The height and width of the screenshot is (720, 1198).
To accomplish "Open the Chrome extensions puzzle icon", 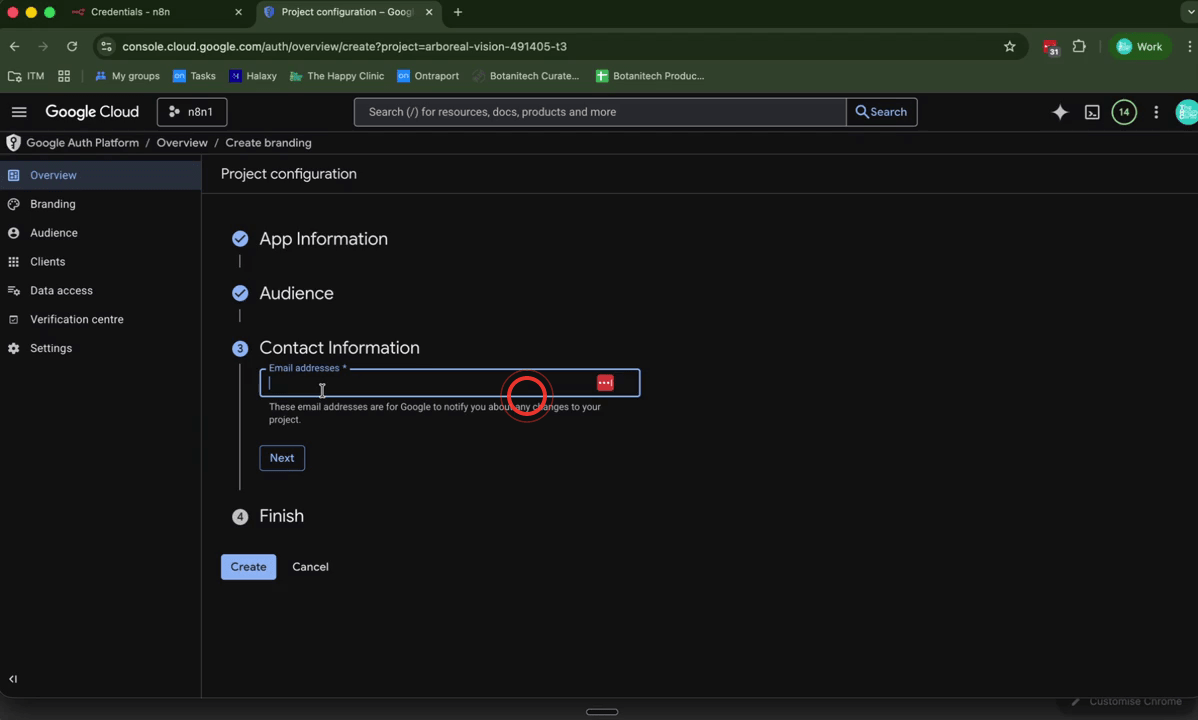I will [x=1079, y=46].
